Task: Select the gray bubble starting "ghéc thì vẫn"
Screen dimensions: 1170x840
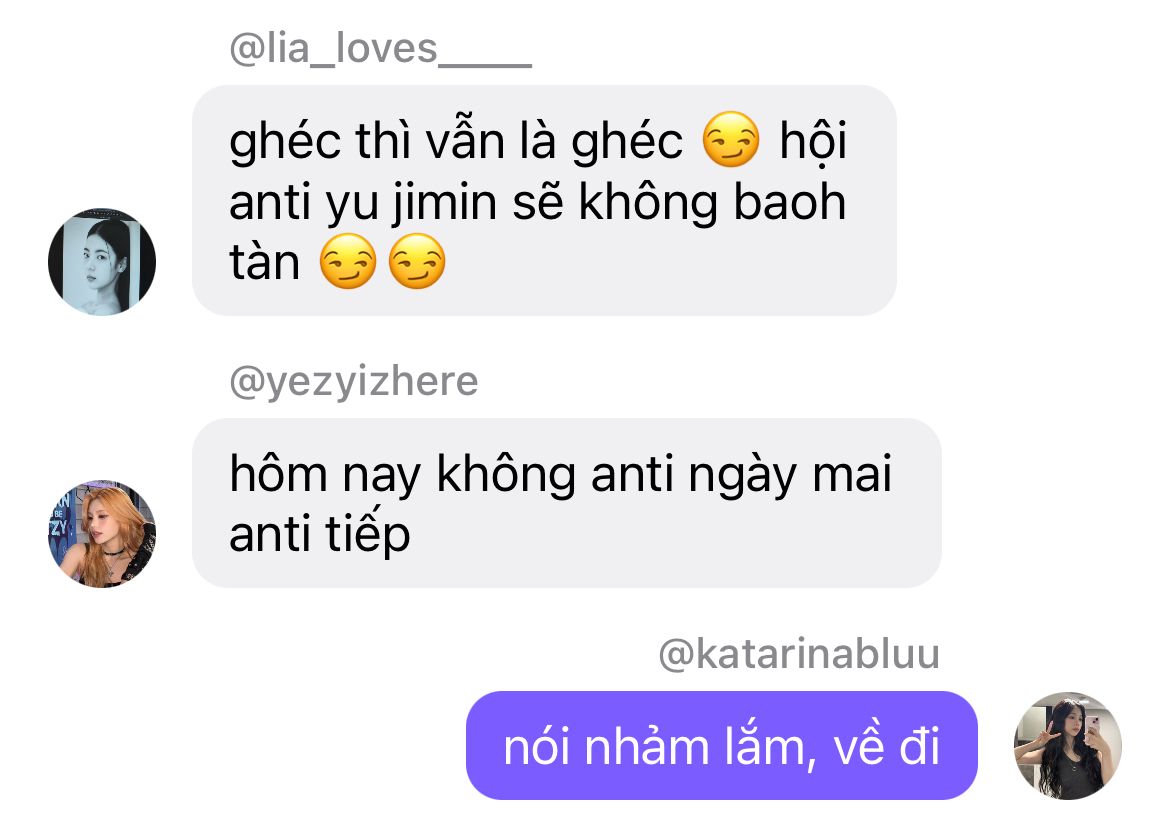Action: [x=544, y=200]
